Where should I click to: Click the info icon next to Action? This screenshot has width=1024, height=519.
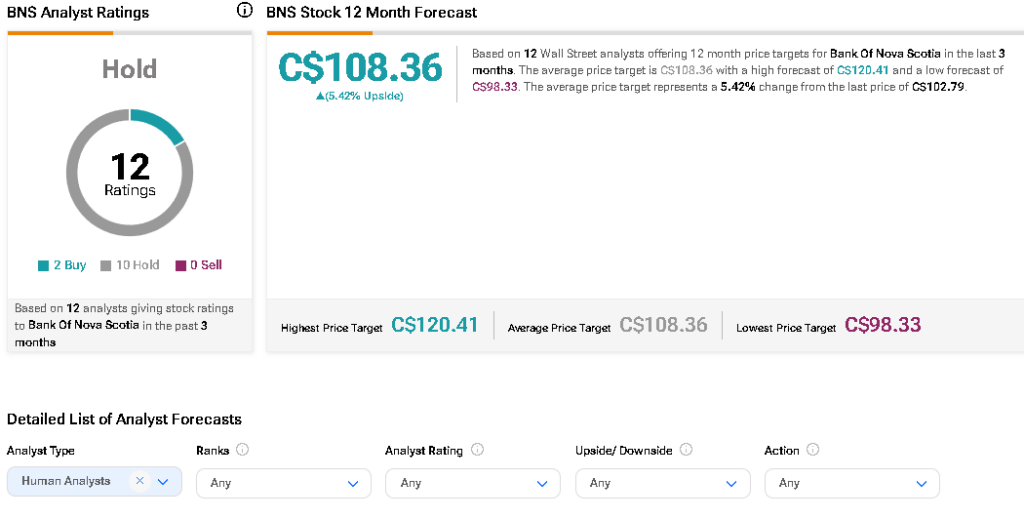click(x=813, y=450)
